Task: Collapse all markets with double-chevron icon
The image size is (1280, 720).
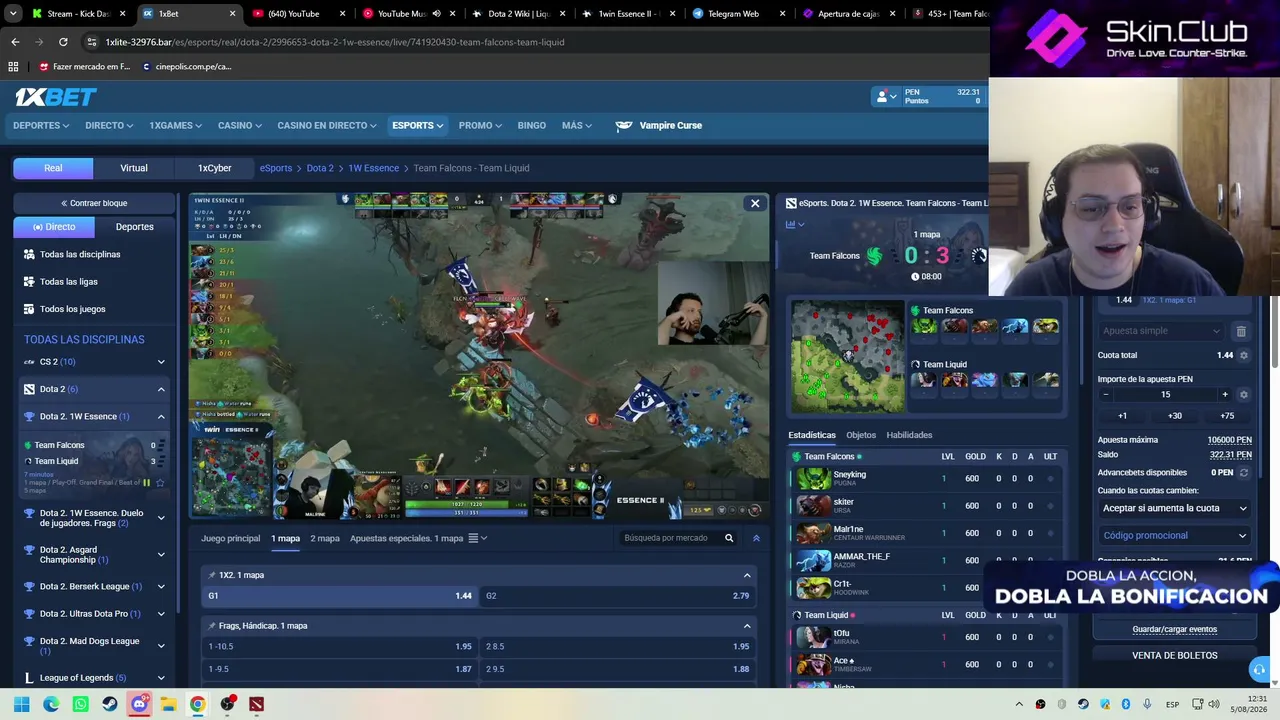Action: click(756, 538)
